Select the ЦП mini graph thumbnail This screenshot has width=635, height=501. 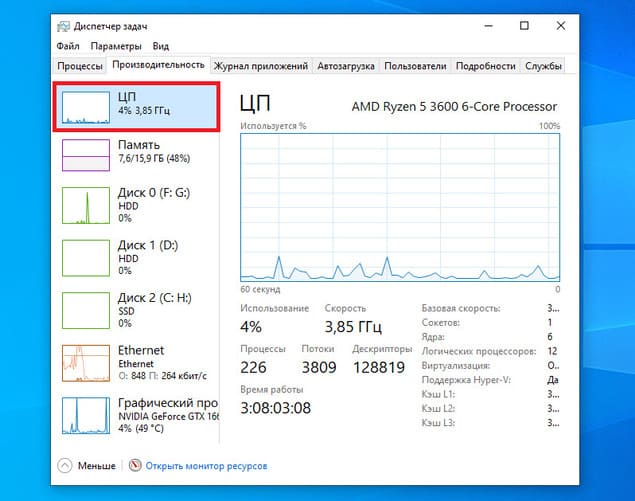coord(86,107)
